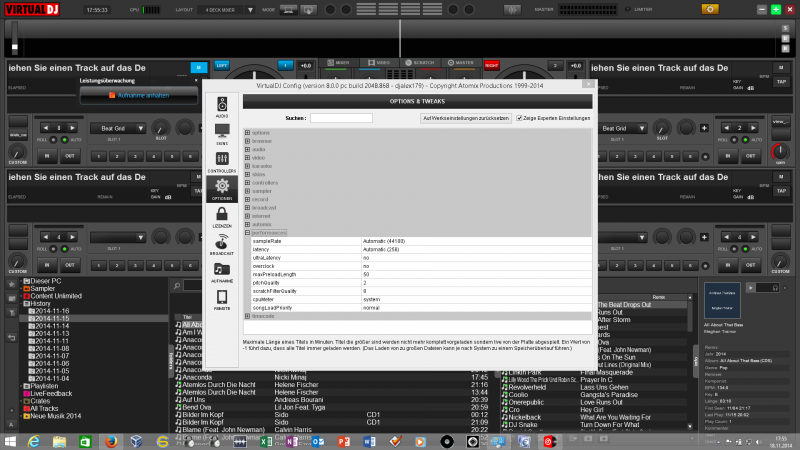Image resolution: width=800 pixels, height=450 pixels.
Task: Click the orange settings gear in title bar
Action: 710,9
